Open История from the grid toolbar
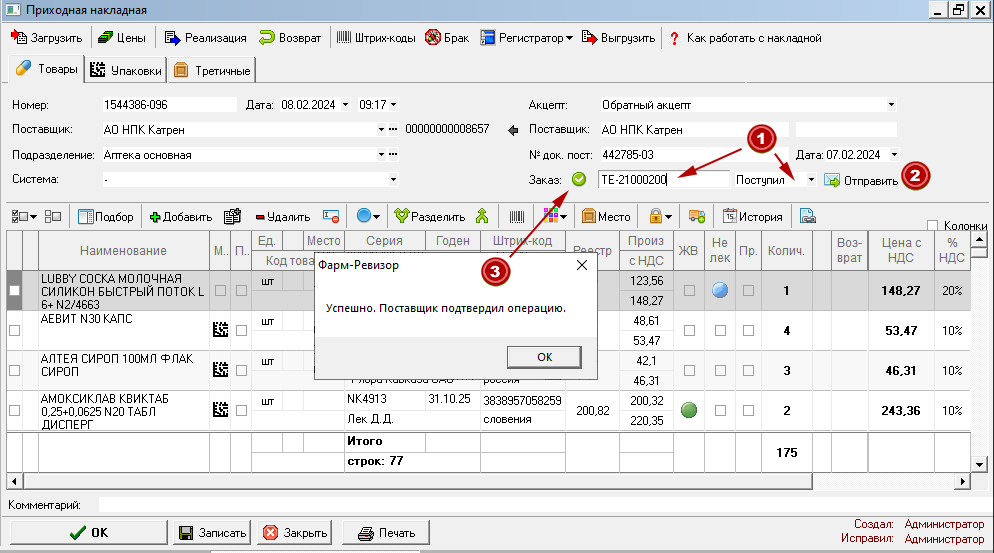994x553 pixels. [x=752, y=217]
